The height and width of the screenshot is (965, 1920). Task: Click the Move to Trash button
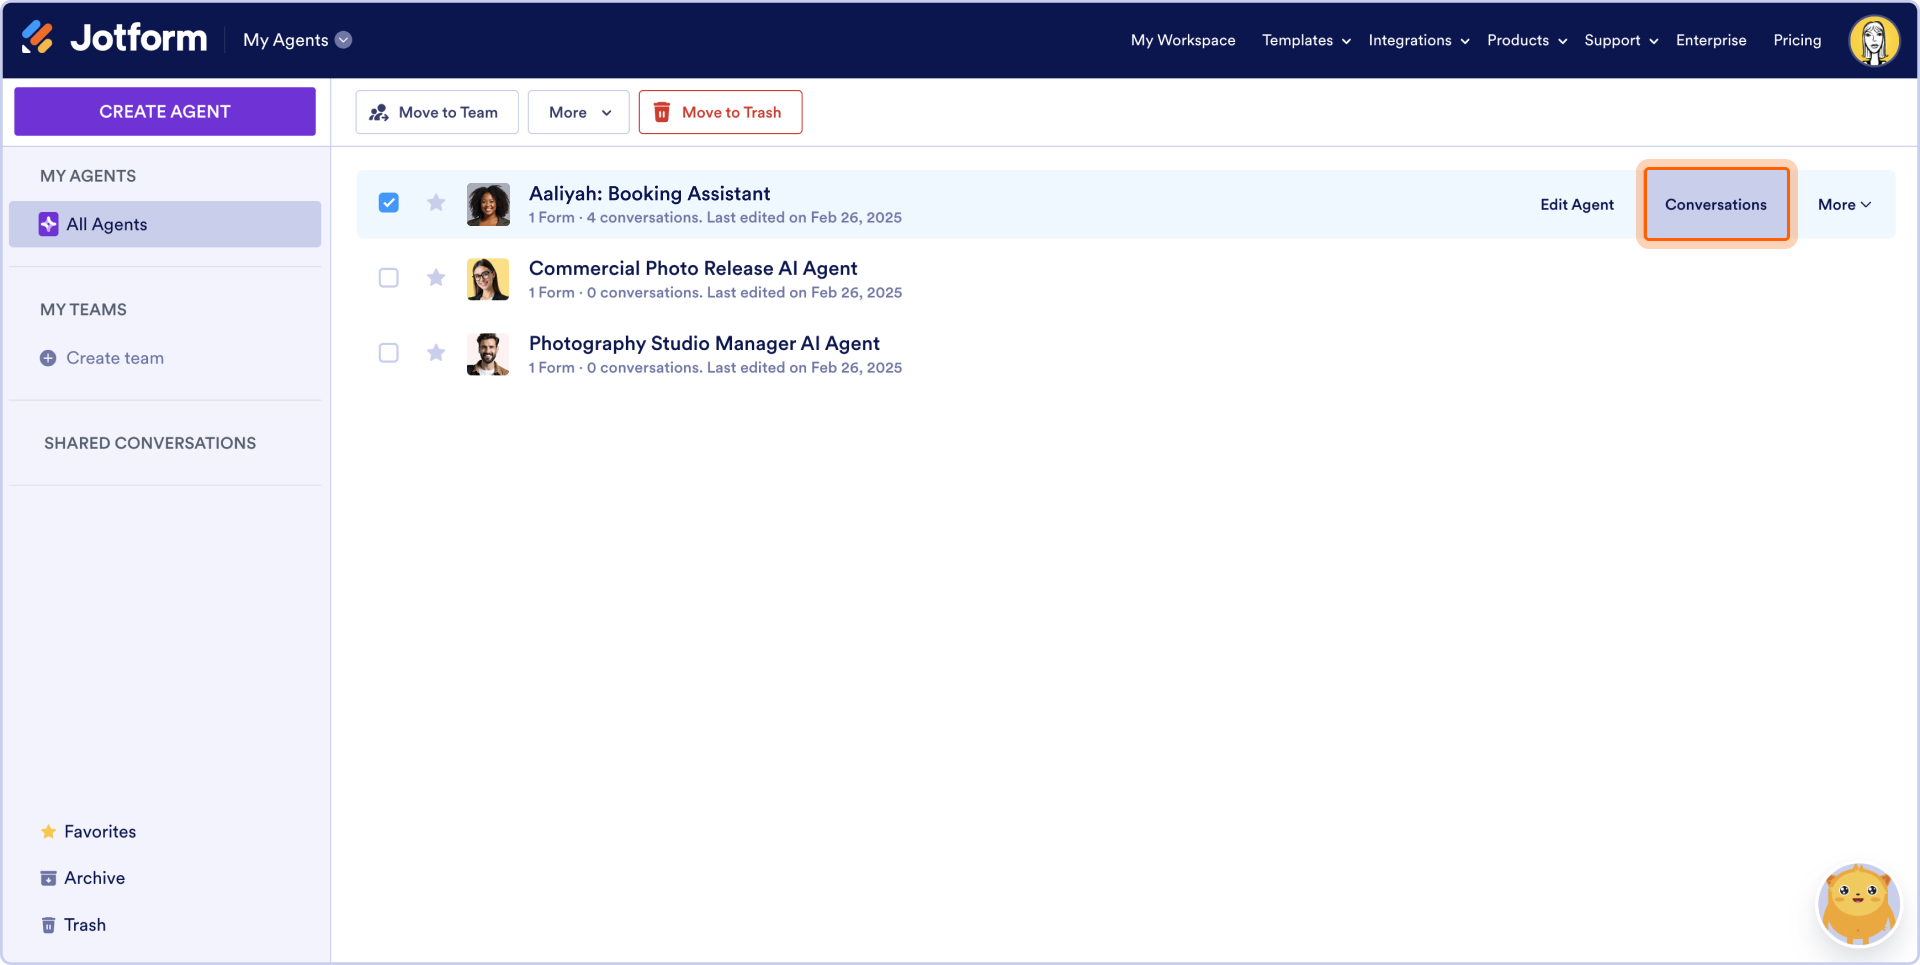tap(720, 112)
